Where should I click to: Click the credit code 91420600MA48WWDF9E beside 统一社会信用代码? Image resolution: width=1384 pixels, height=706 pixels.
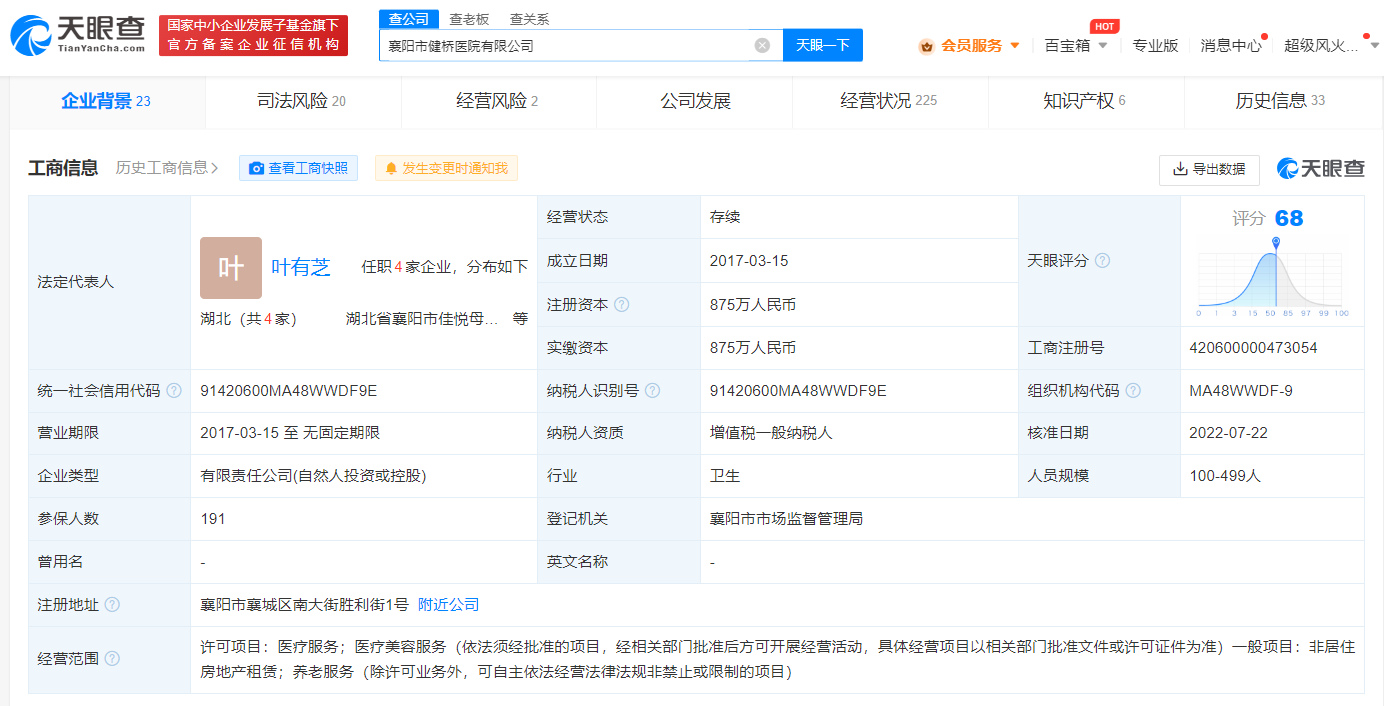[x=288, y=390]
